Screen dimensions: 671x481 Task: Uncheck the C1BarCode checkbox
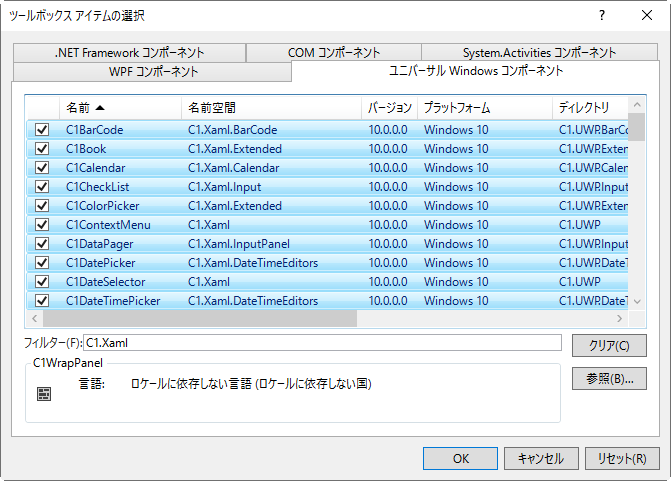click(x=42, y=130)
